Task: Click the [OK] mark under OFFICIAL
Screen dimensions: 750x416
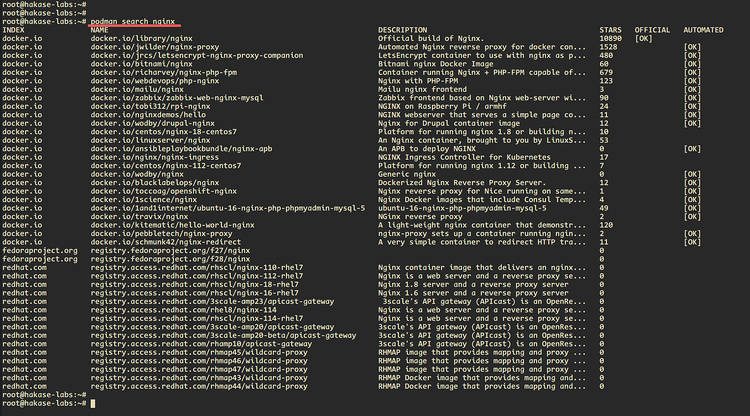Action: (644, 38)
